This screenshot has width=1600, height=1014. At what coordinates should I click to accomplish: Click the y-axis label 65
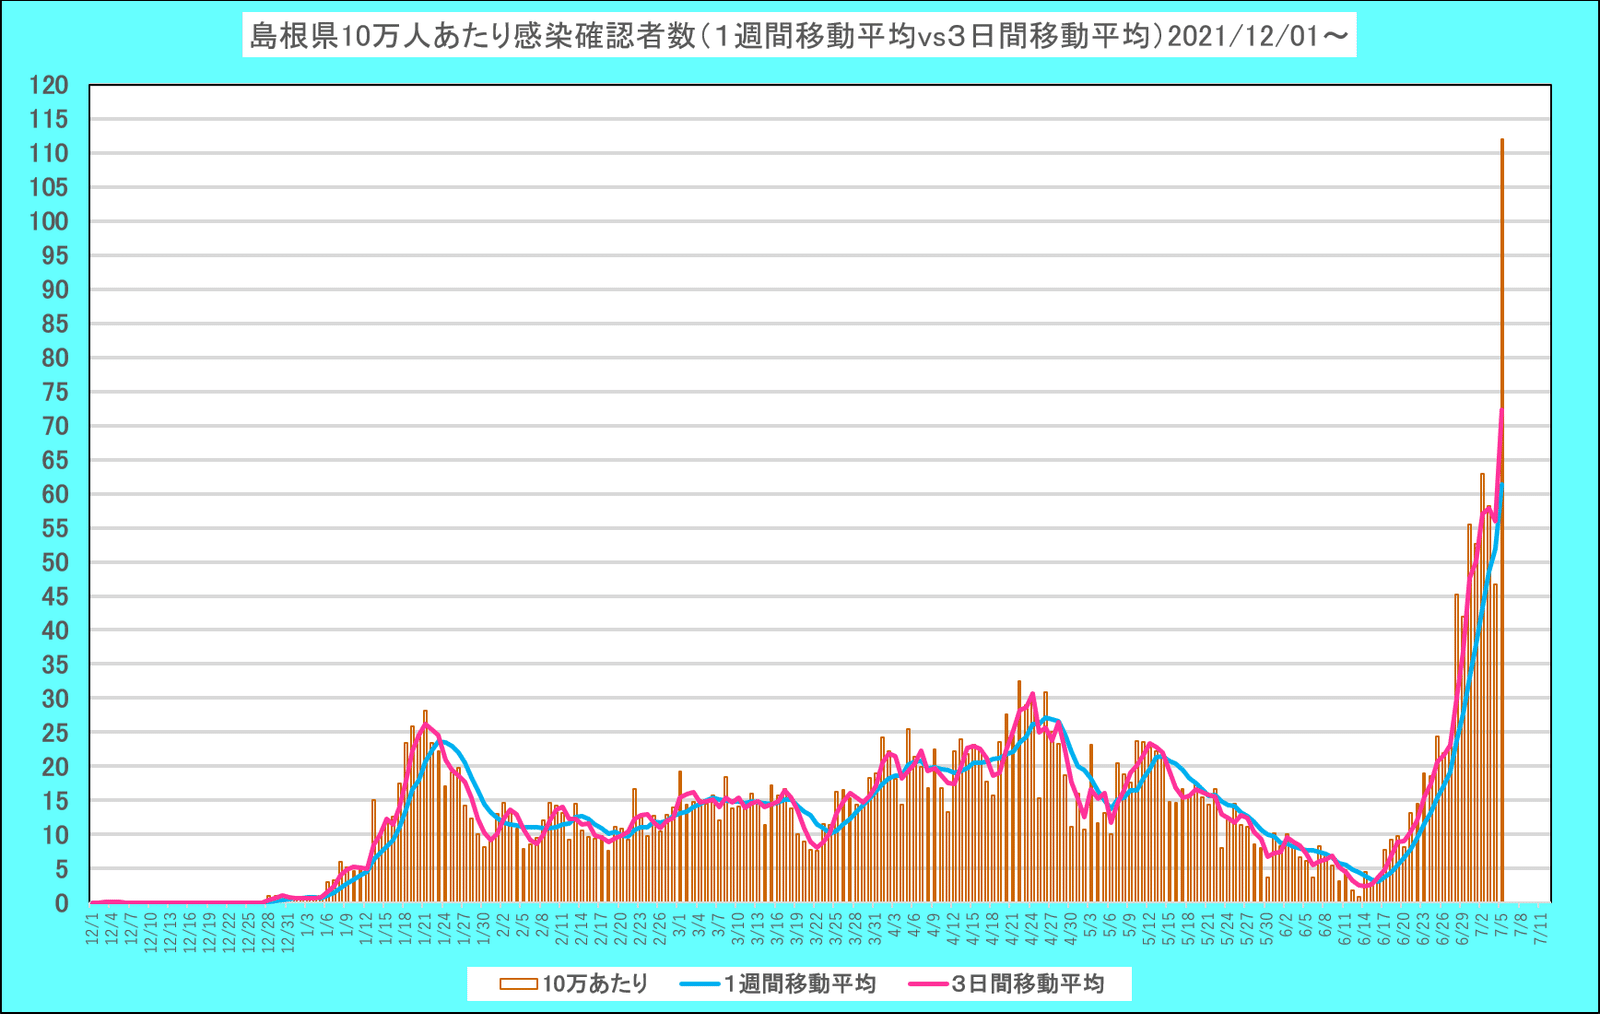pyautogui.click(x=55, y=460)
